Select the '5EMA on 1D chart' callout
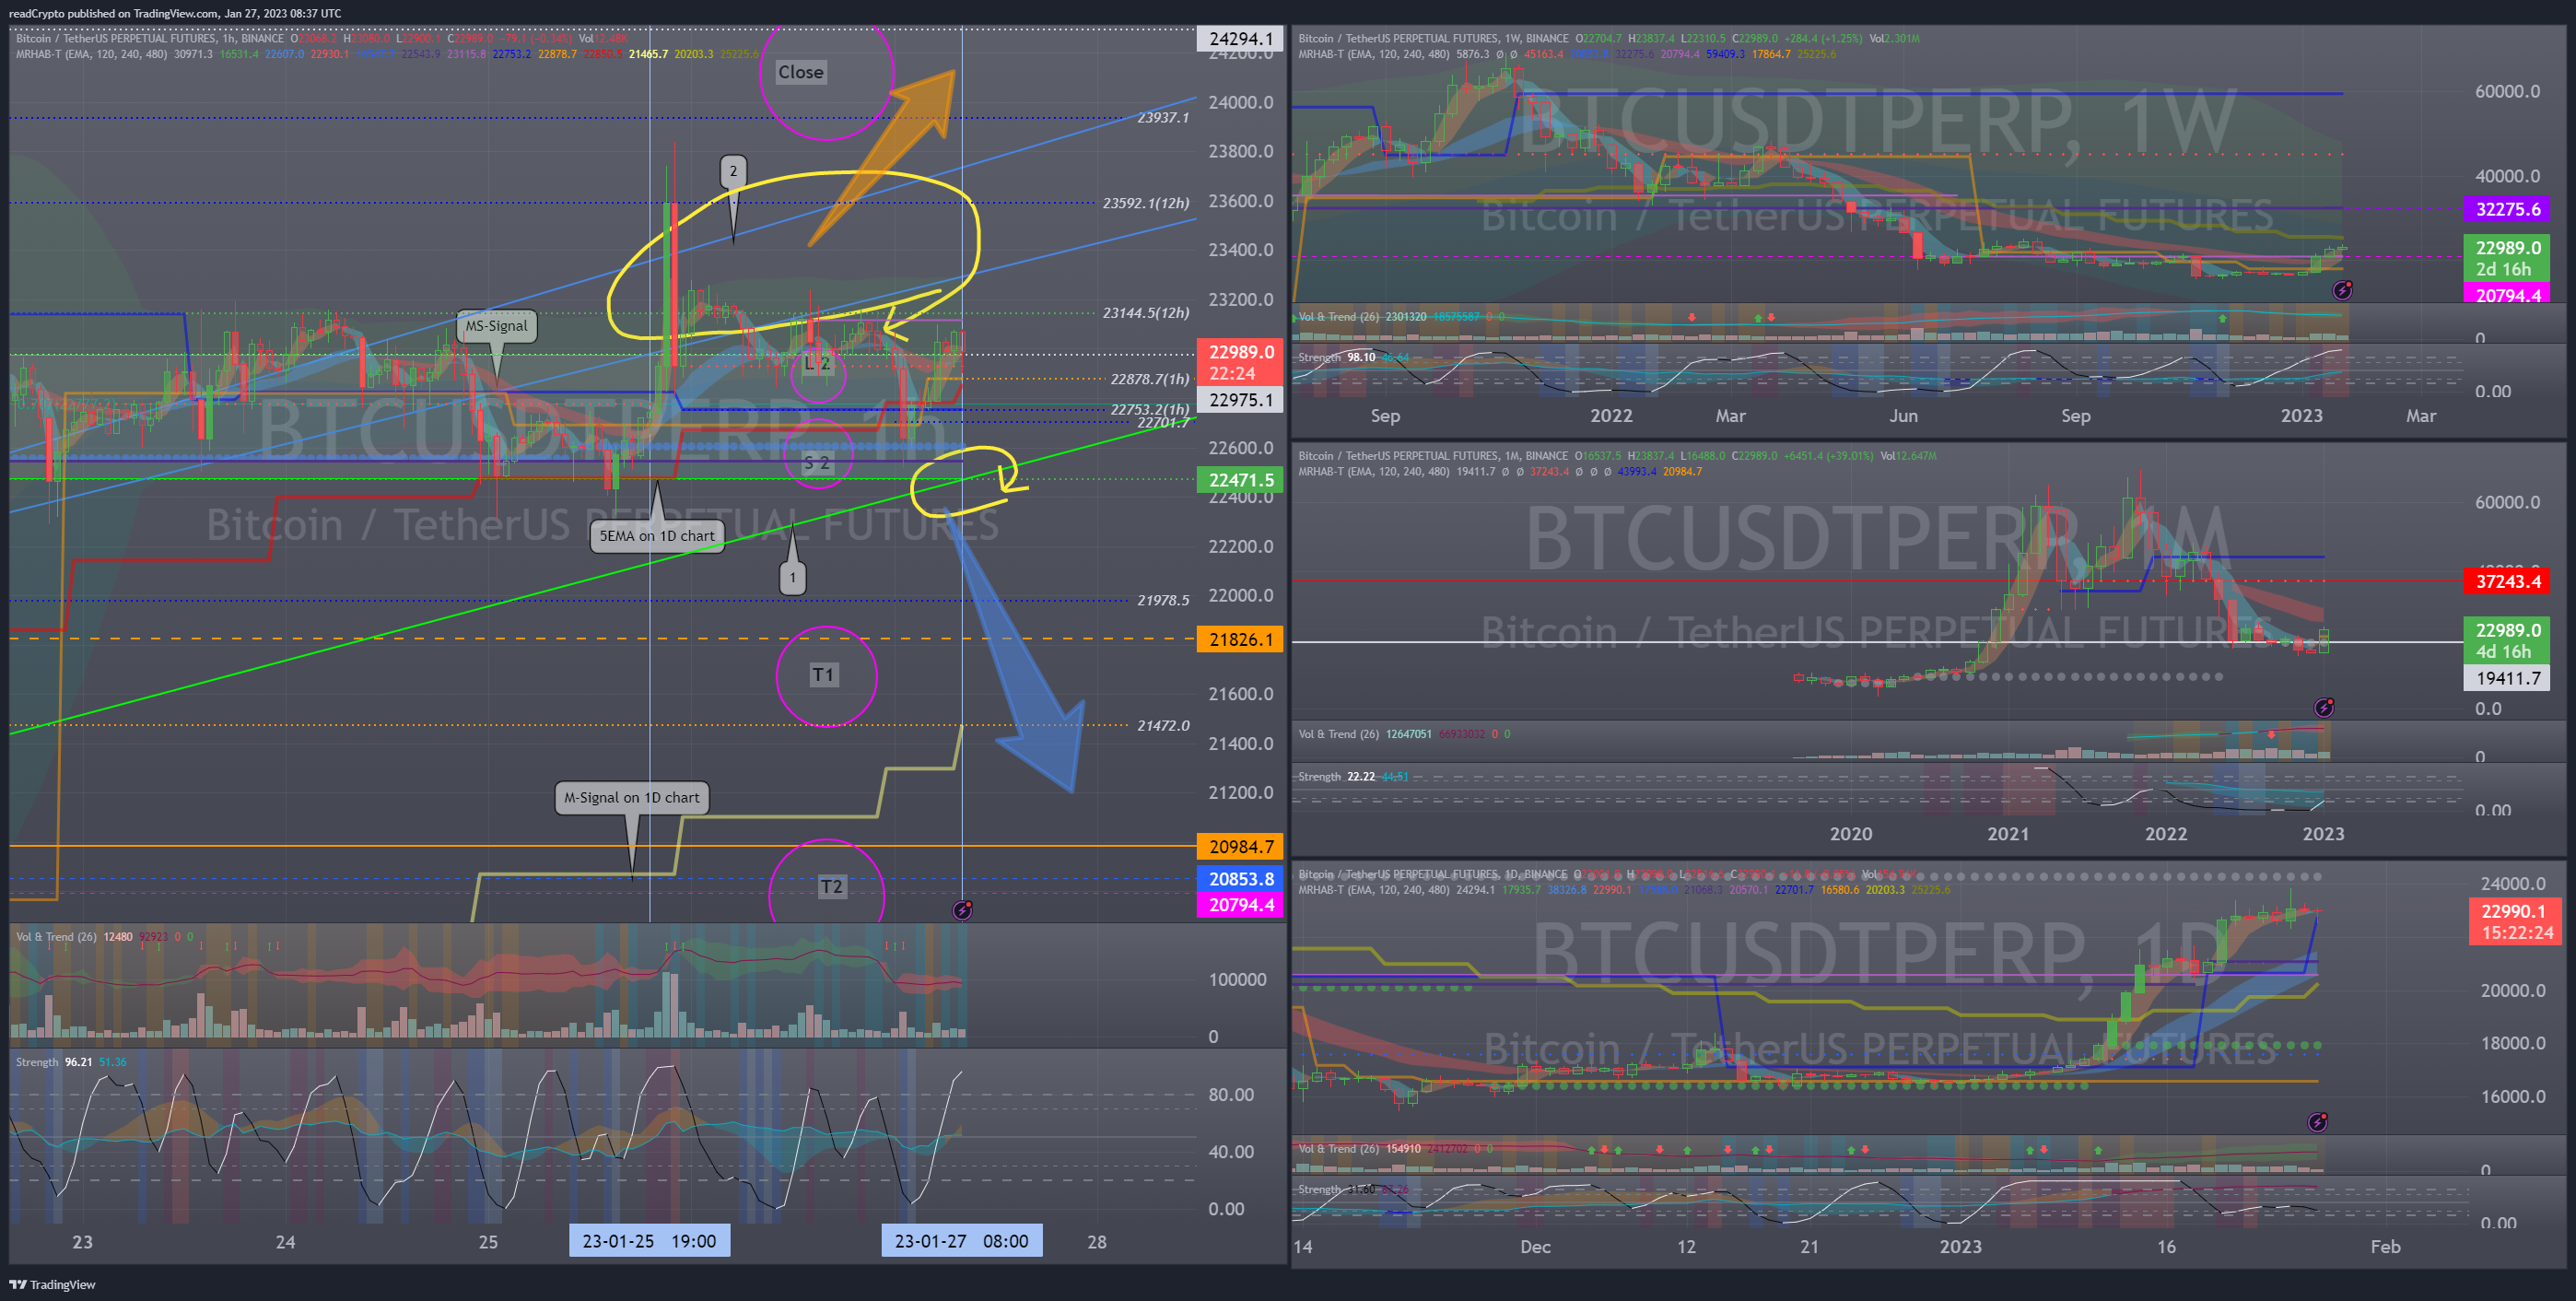 [x=657, y=536]
